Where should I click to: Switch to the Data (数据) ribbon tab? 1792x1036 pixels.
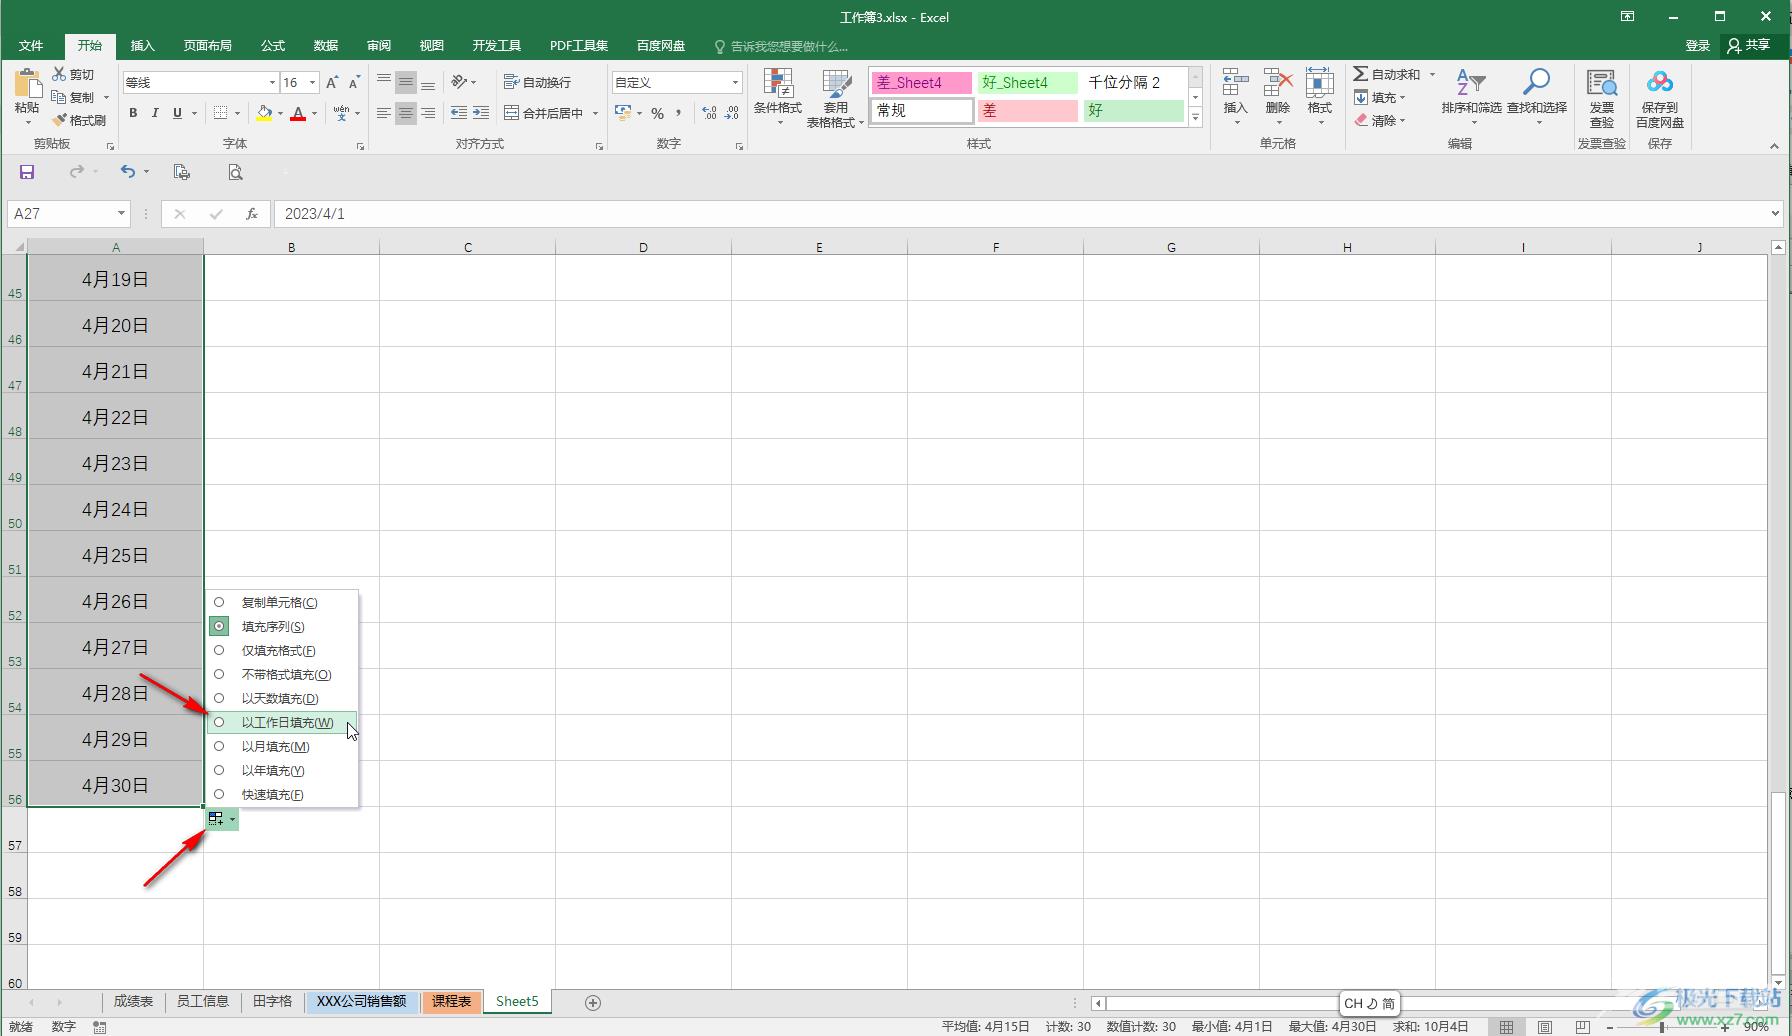(x=326, y=46)
